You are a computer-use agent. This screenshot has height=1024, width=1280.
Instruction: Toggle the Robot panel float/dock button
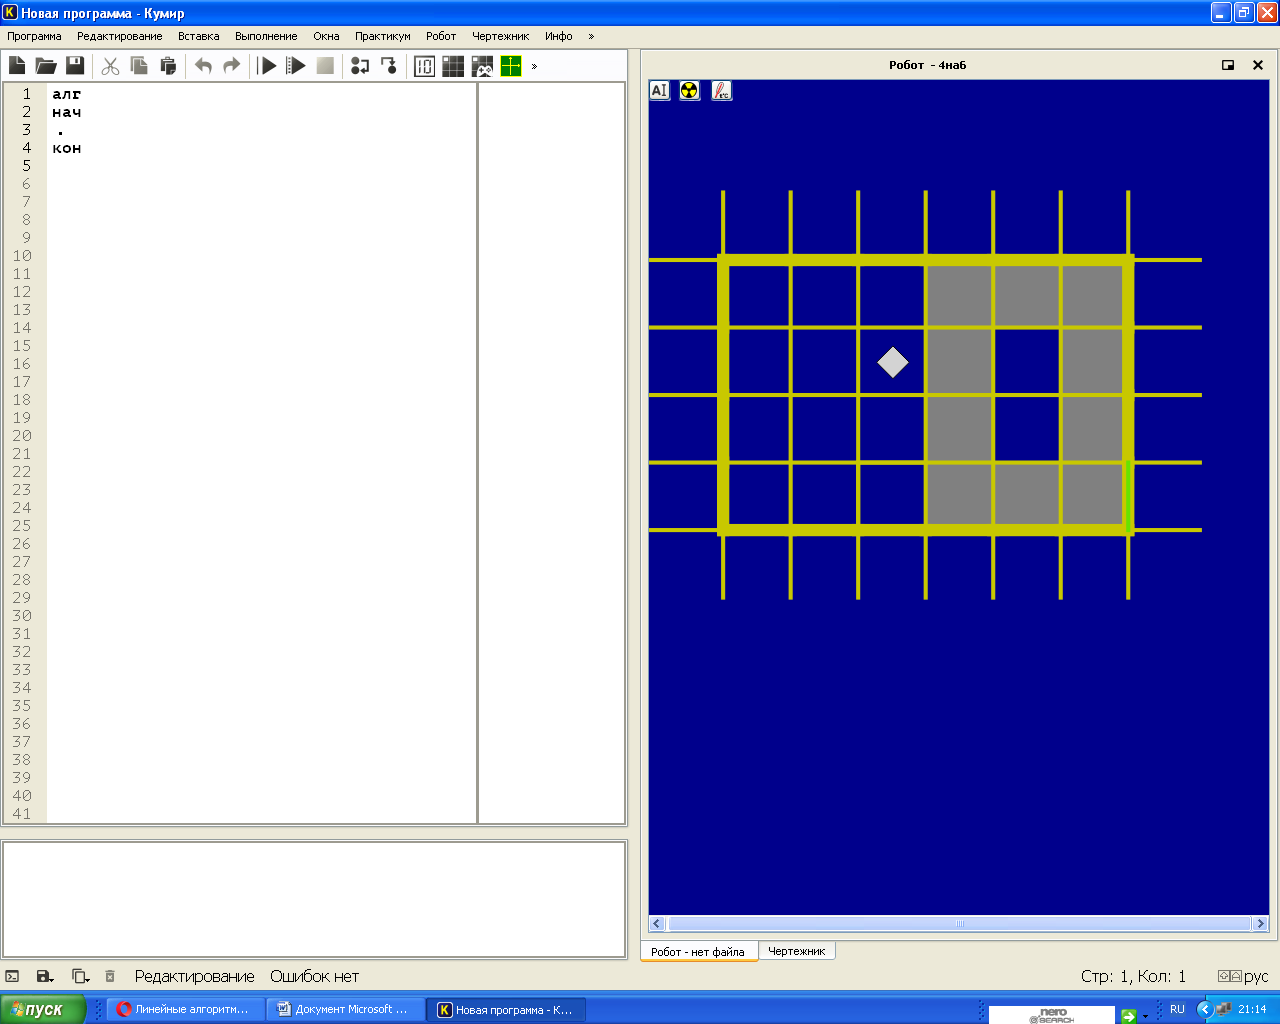coord(1228,65)
